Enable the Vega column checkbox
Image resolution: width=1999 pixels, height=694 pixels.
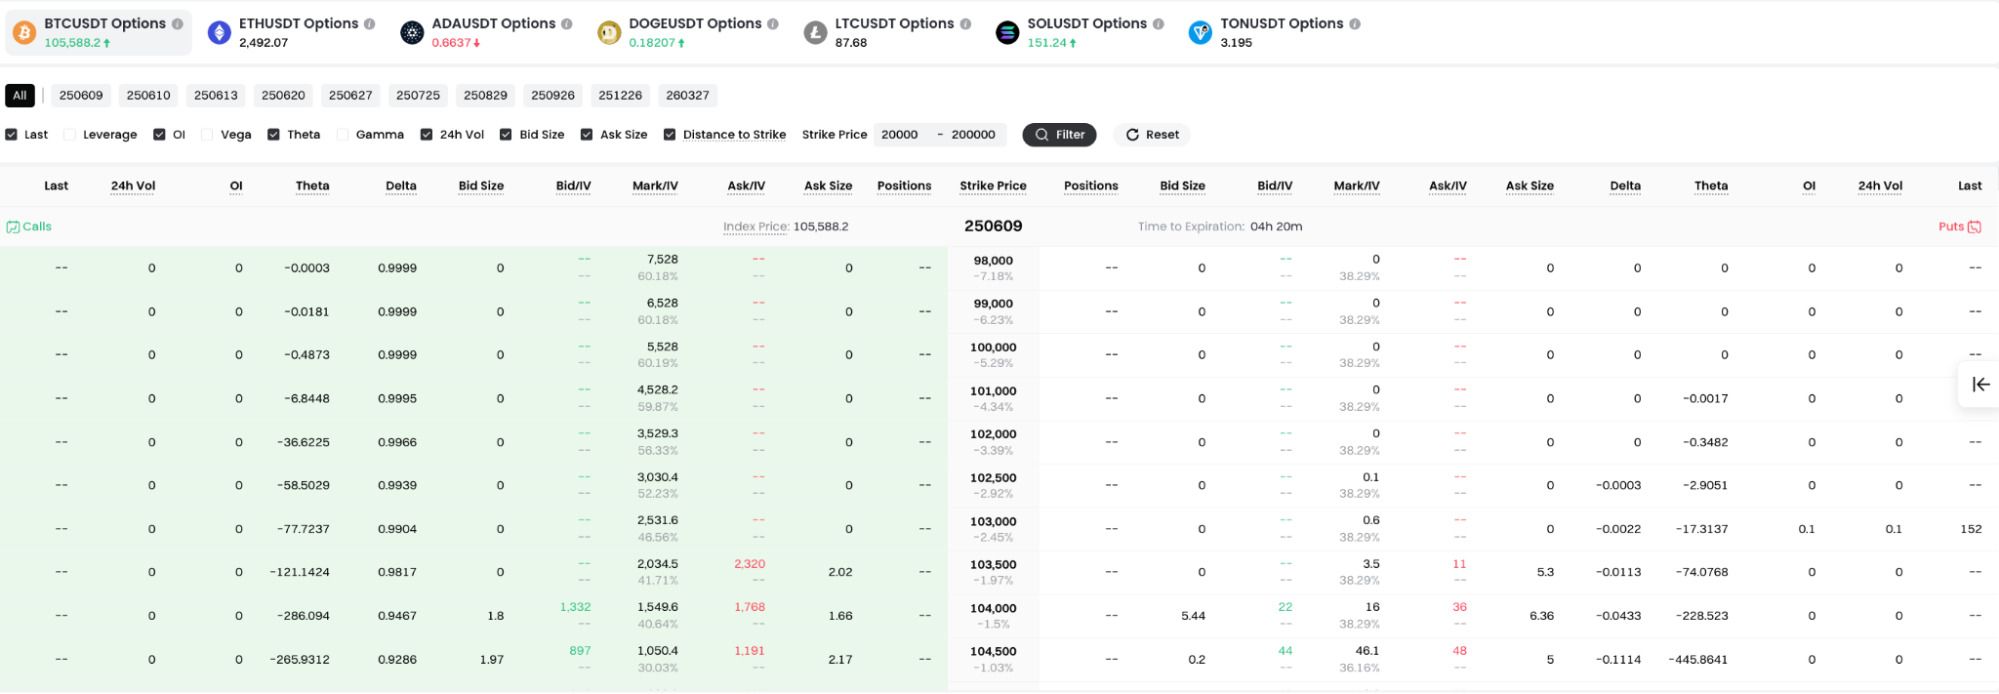tap(207, 135)
